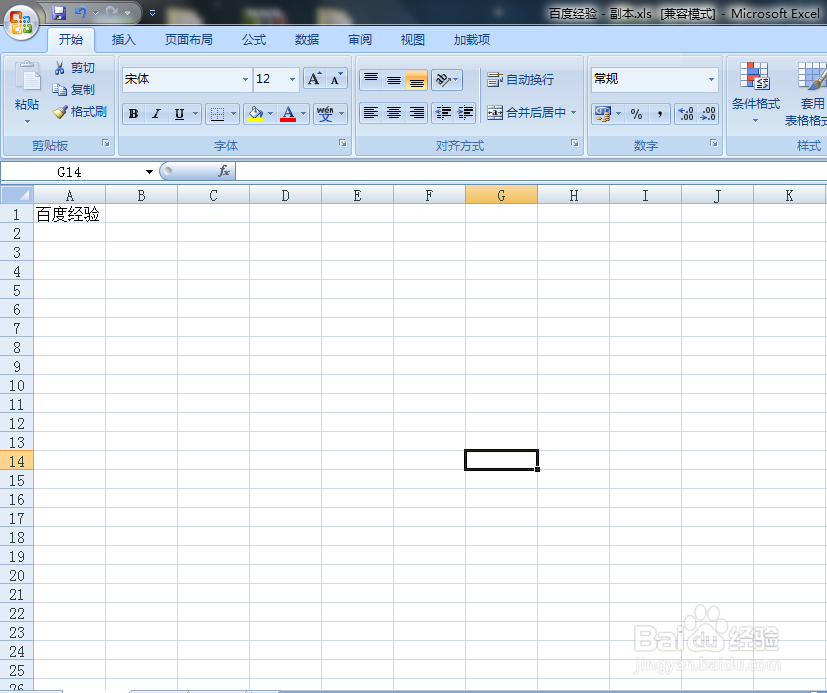Switch to 审阅 tab

360,40
